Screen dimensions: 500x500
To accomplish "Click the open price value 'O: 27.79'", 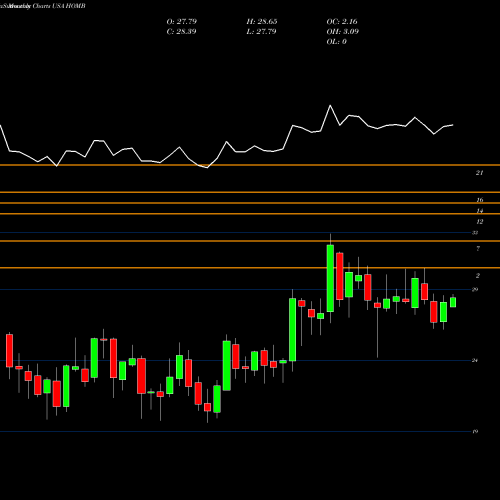I will point(182,22).
